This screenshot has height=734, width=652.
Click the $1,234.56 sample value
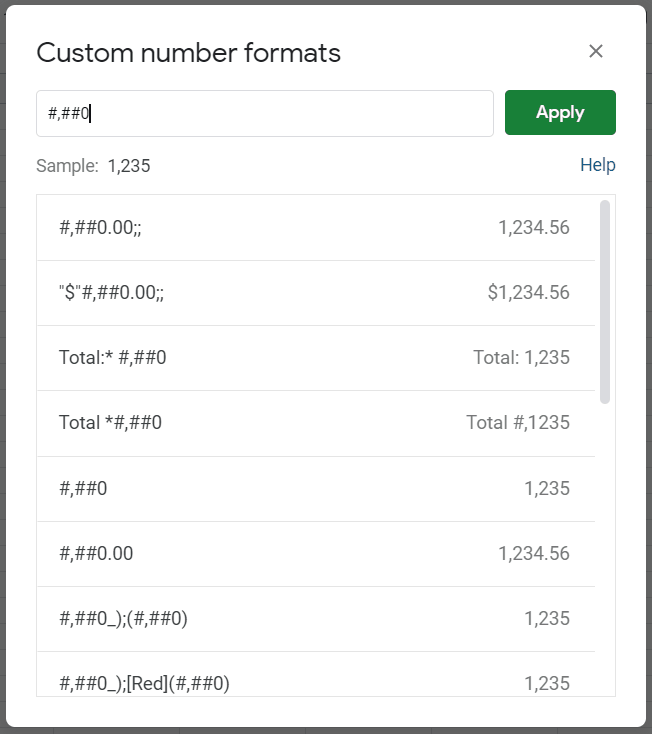528,293
